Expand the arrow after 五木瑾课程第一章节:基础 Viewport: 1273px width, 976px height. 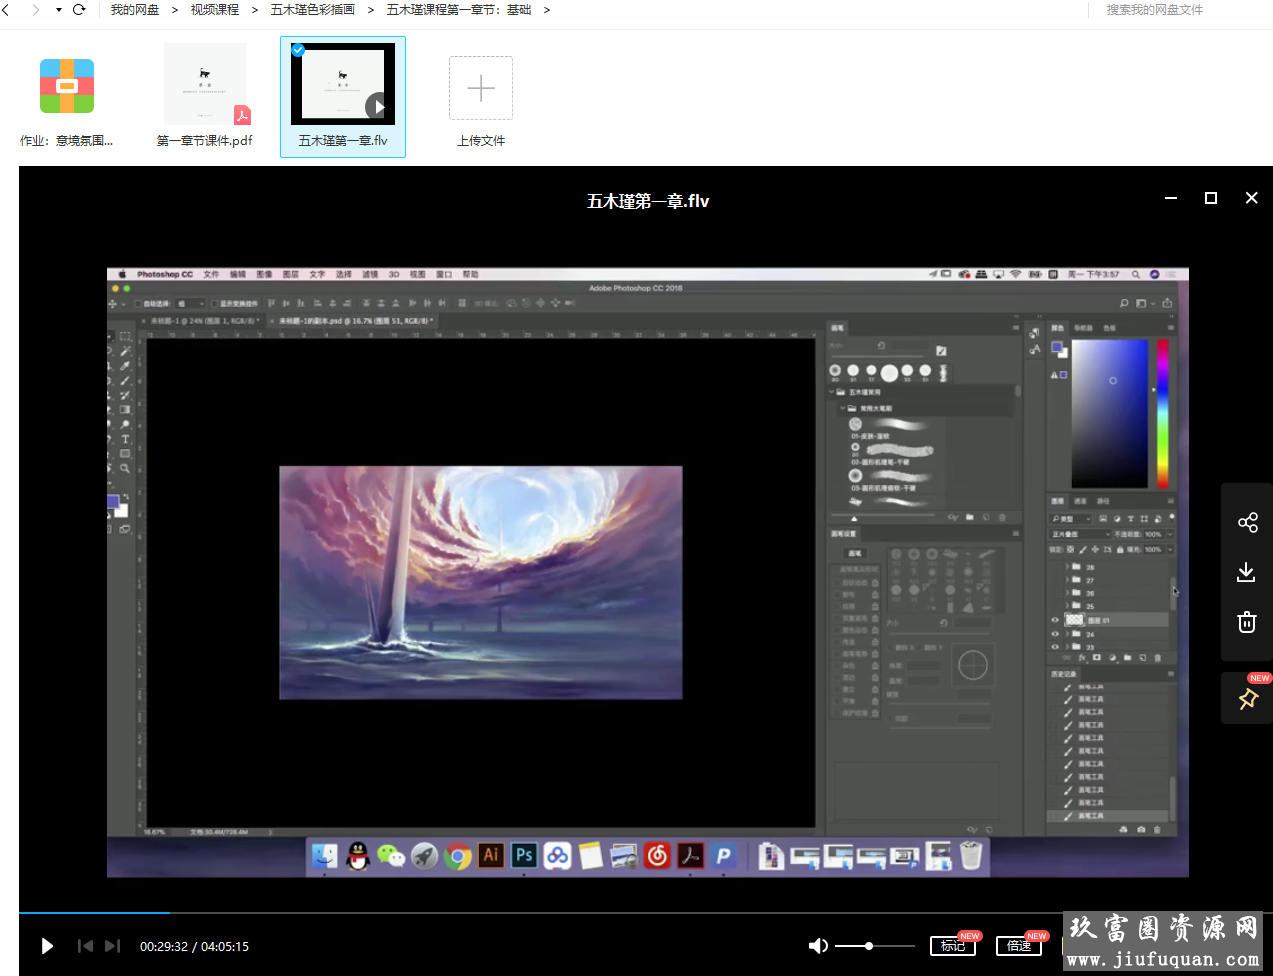[547, 10]
